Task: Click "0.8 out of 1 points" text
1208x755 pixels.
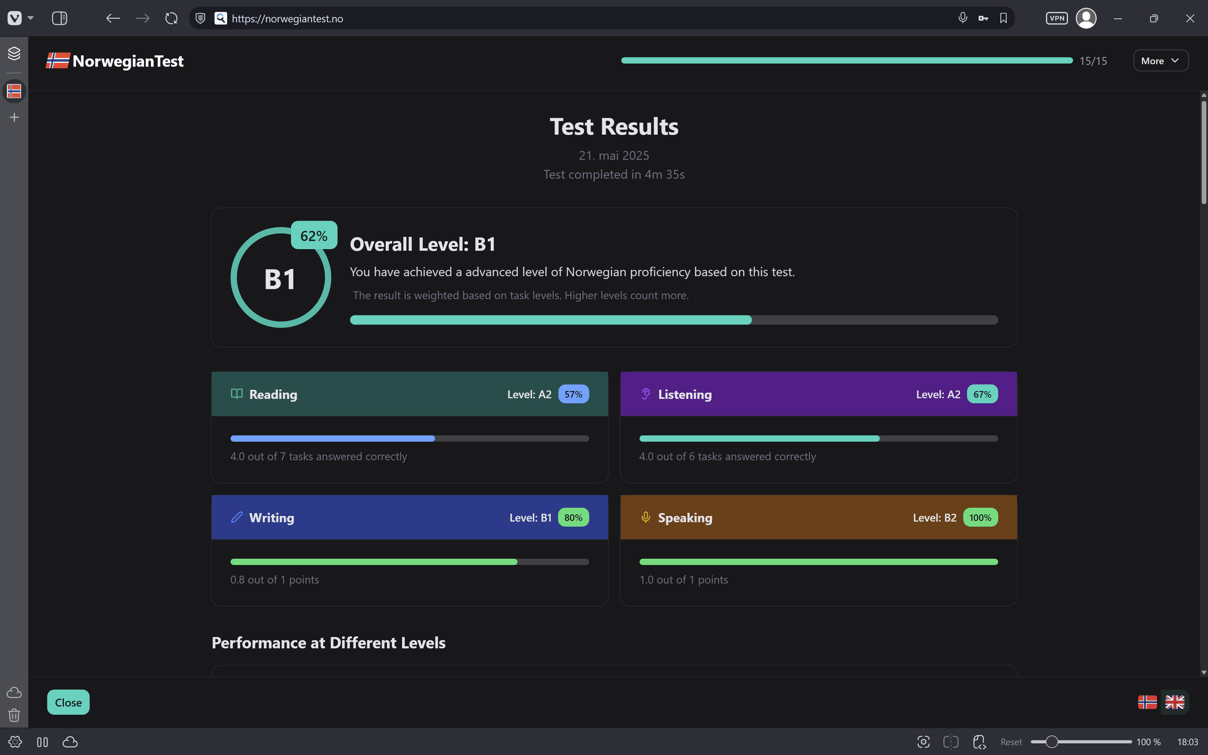Action: point(275,580)
